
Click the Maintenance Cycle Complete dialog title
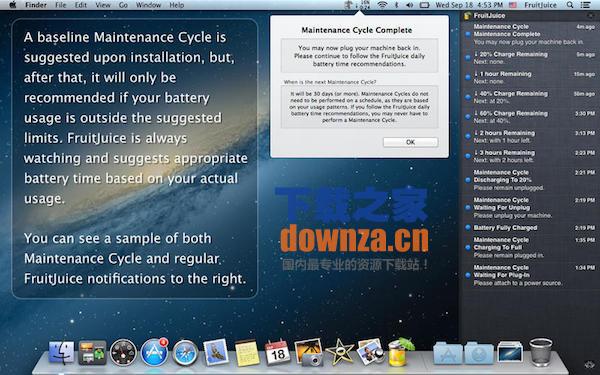tap(357, 30)
